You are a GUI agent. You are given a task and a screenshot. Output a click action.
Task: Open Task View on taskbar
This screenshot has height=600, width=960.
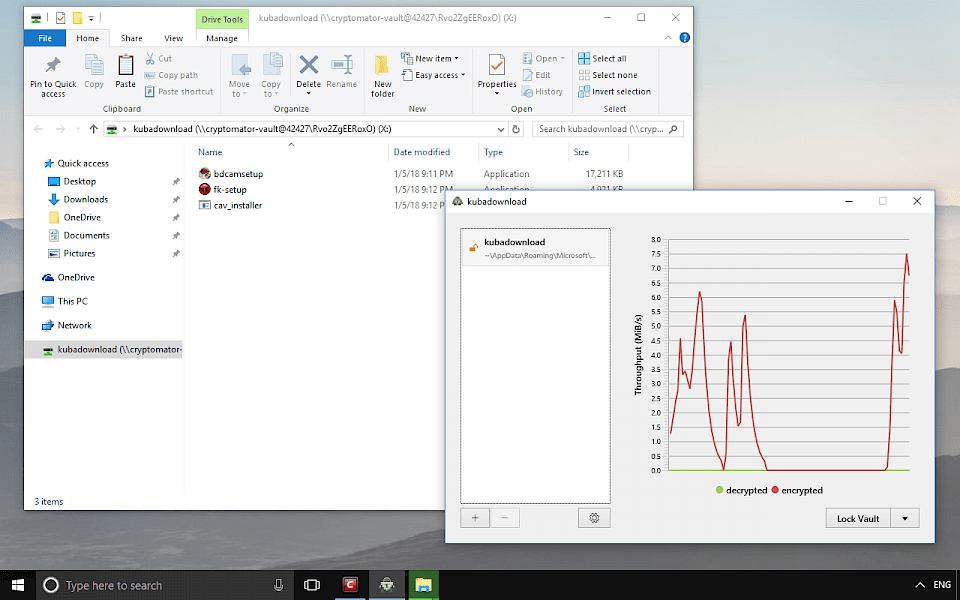tap(312, 585)
